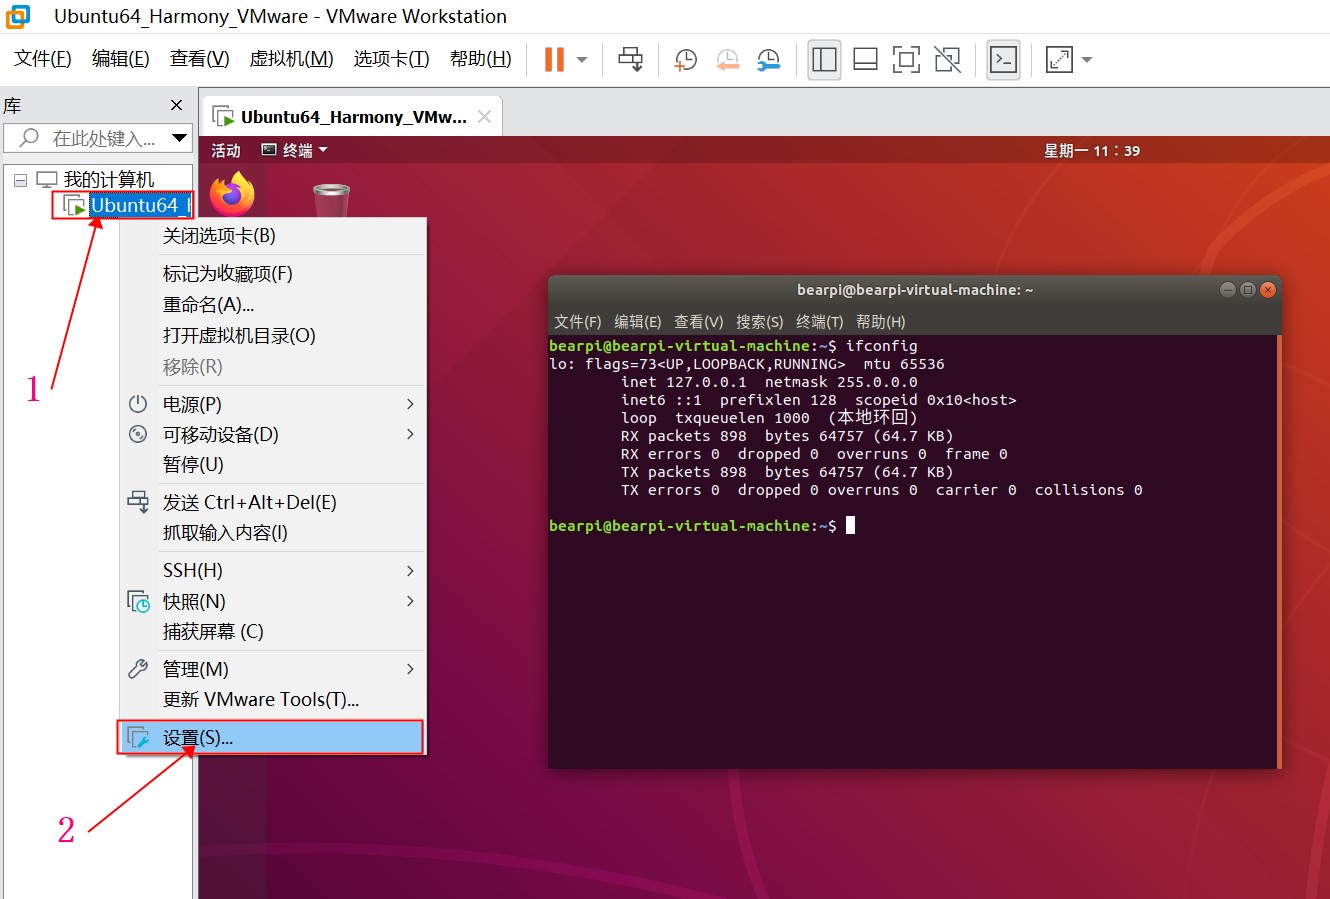Open the 终端 app menu in Ubuntu top bar
Image resolution: width=1330 pixels, height=899 pixels.
295,151
